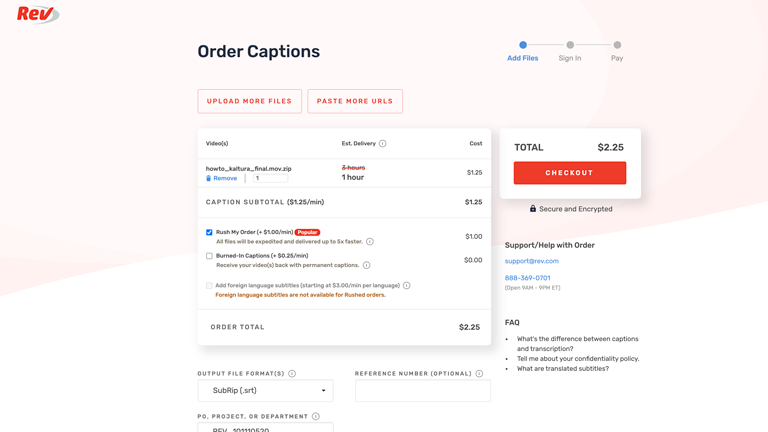Click the Burned-In Captions info icon
768x432 pixels.
tap(367, 266)
